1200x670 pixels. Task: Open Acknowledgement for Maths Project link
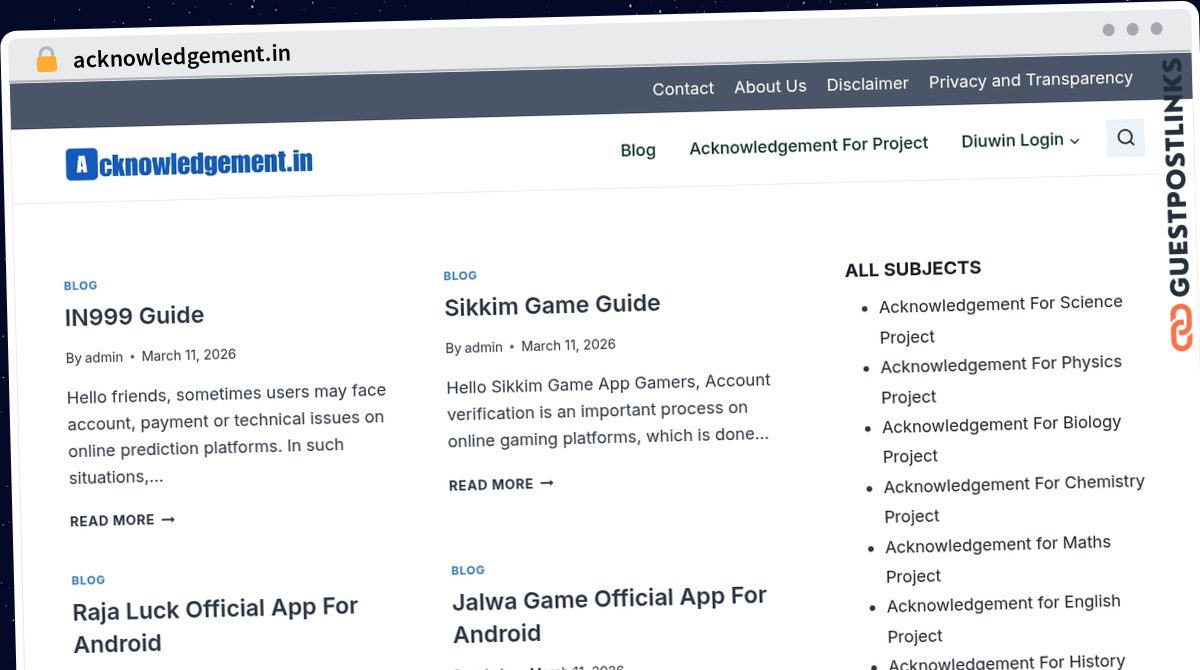click(998, 559)
